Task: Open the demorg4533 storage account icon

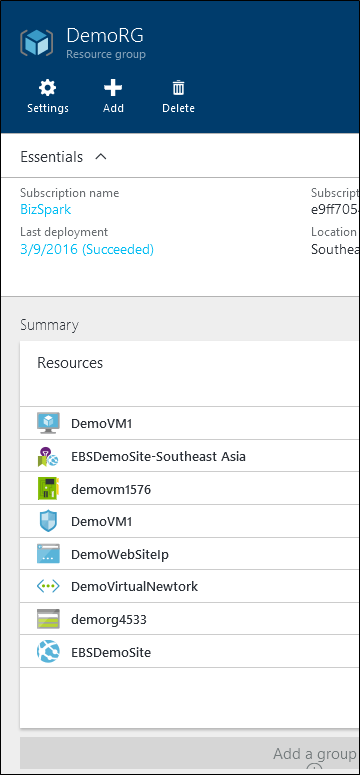Action: (x=48, y=619)
